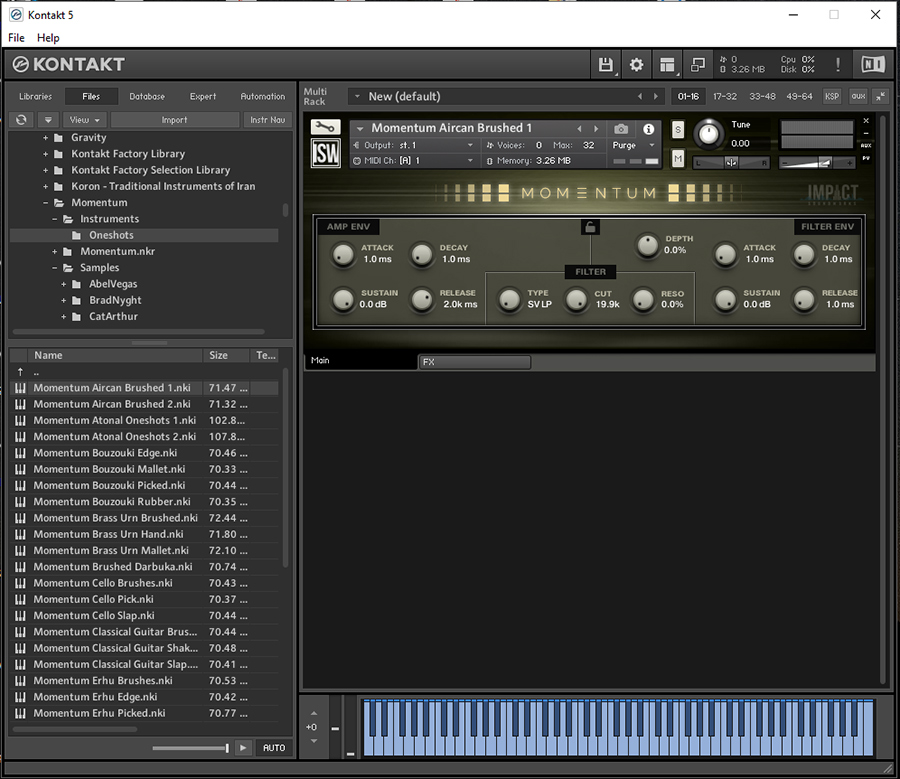
Task: Minimize rack header with corner arrows icon
Action: [880, 96]
